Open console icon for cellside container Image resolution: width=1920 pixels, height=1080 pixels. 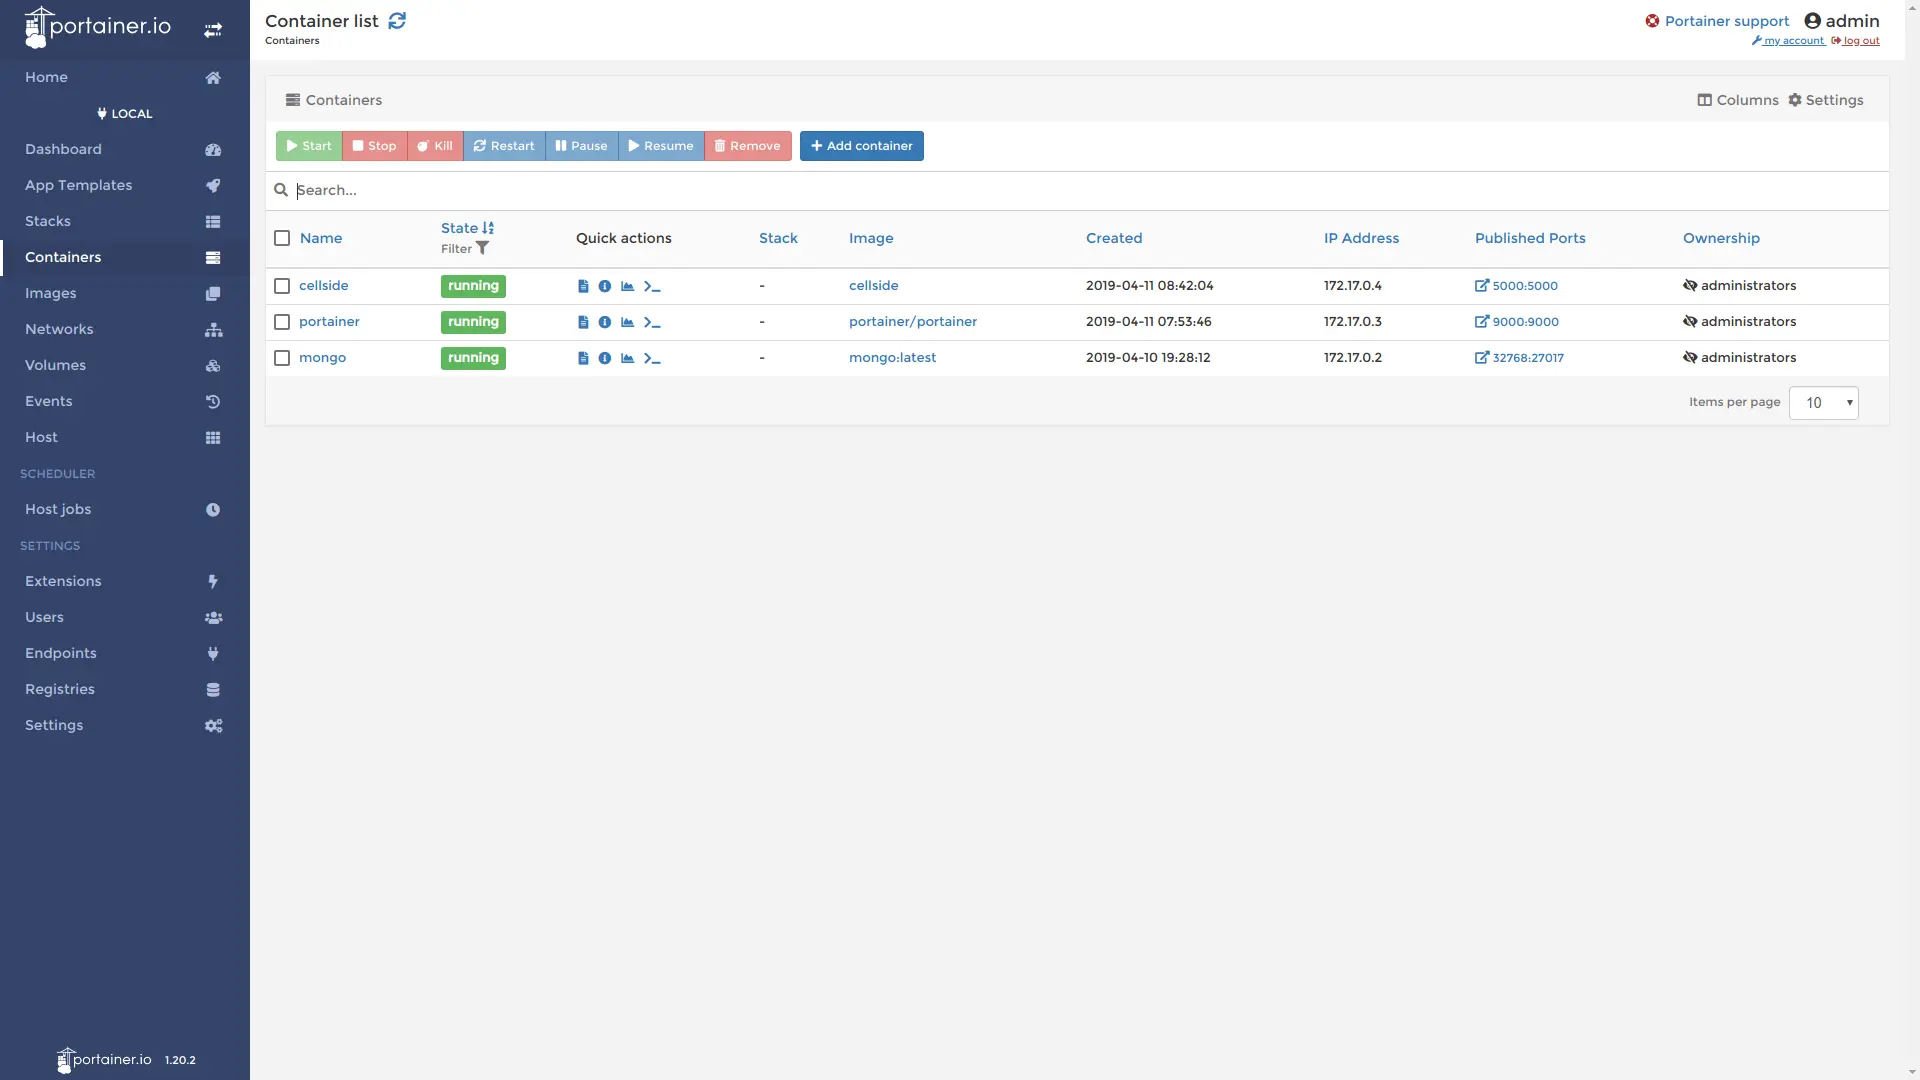click(652, 286)
